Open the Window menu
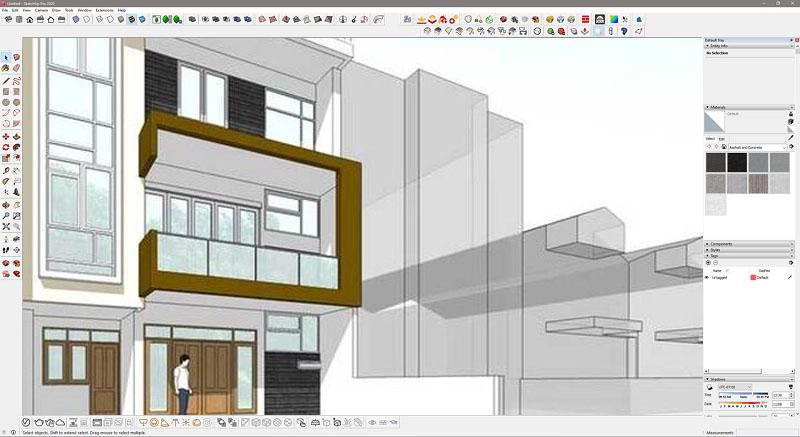The width and height of the screenshot is (800, 437). (85, 10)
